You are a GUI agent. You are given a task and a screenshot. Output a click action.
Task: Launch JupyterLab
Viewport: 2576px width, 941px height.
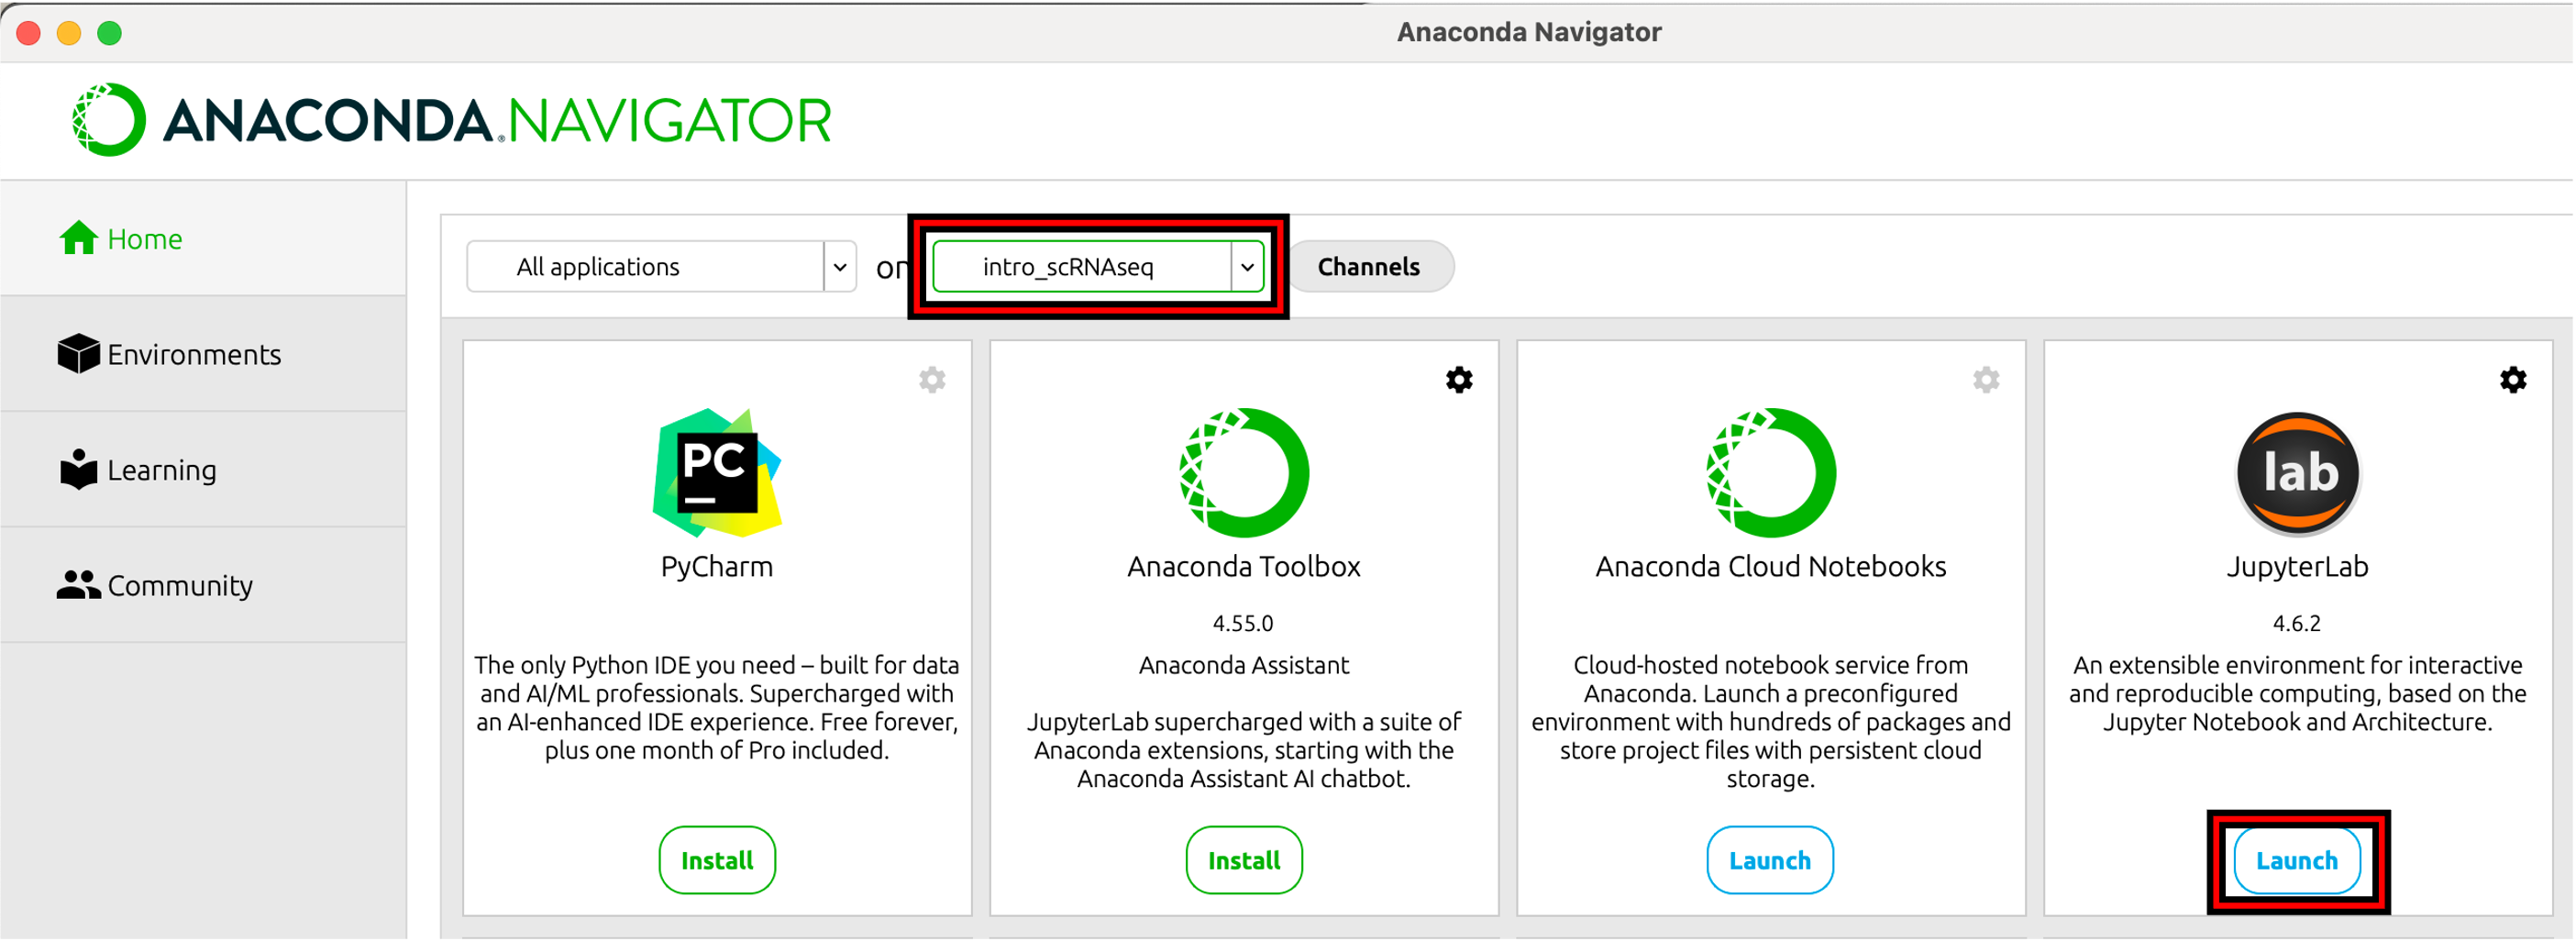2297,861
